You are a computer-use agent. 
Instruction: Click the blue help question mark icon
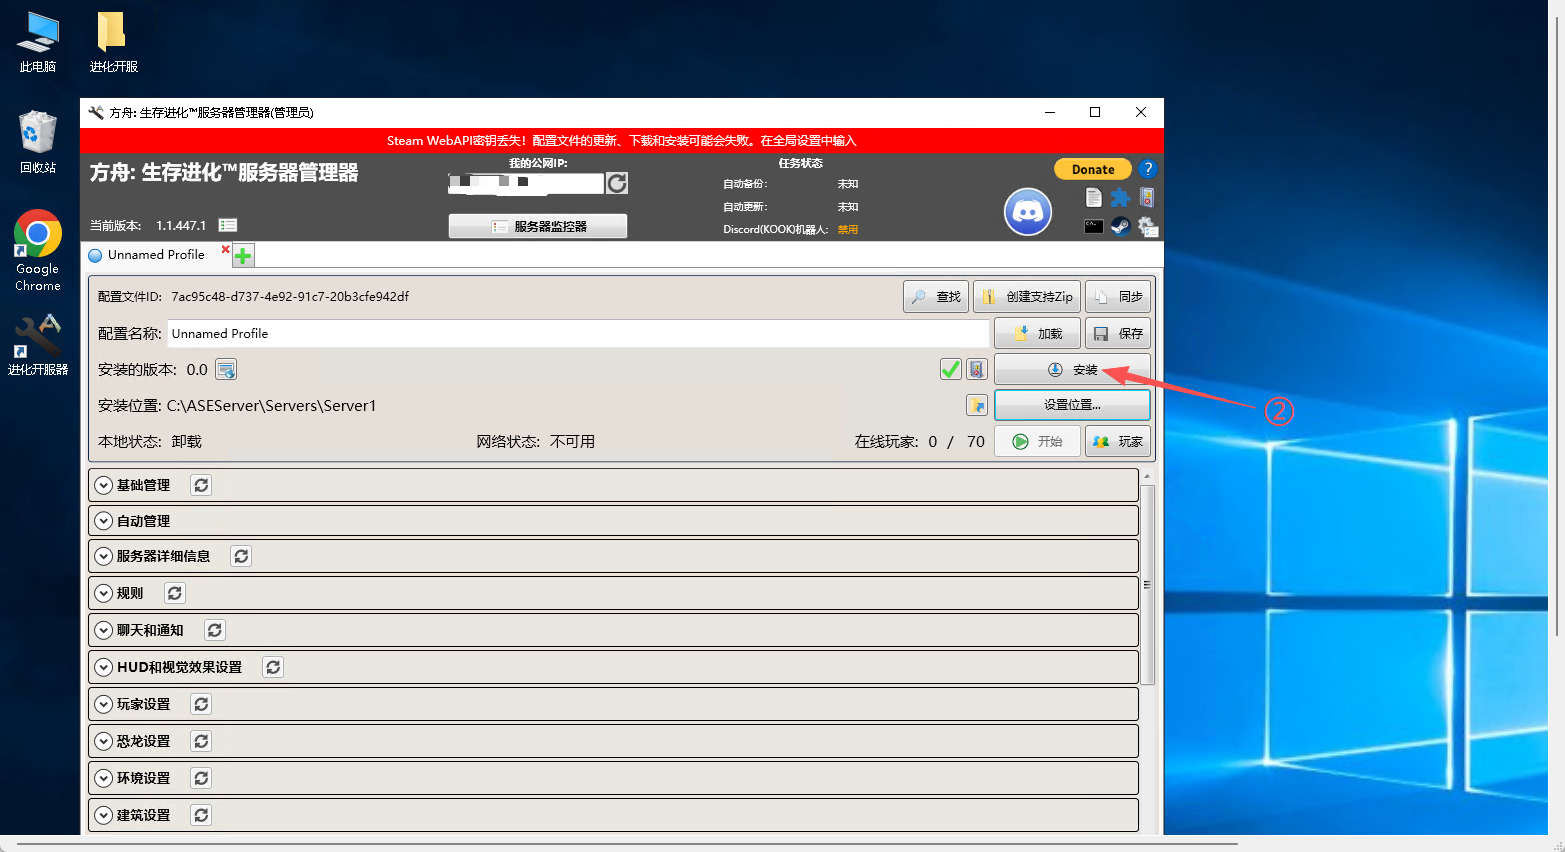1148,169
